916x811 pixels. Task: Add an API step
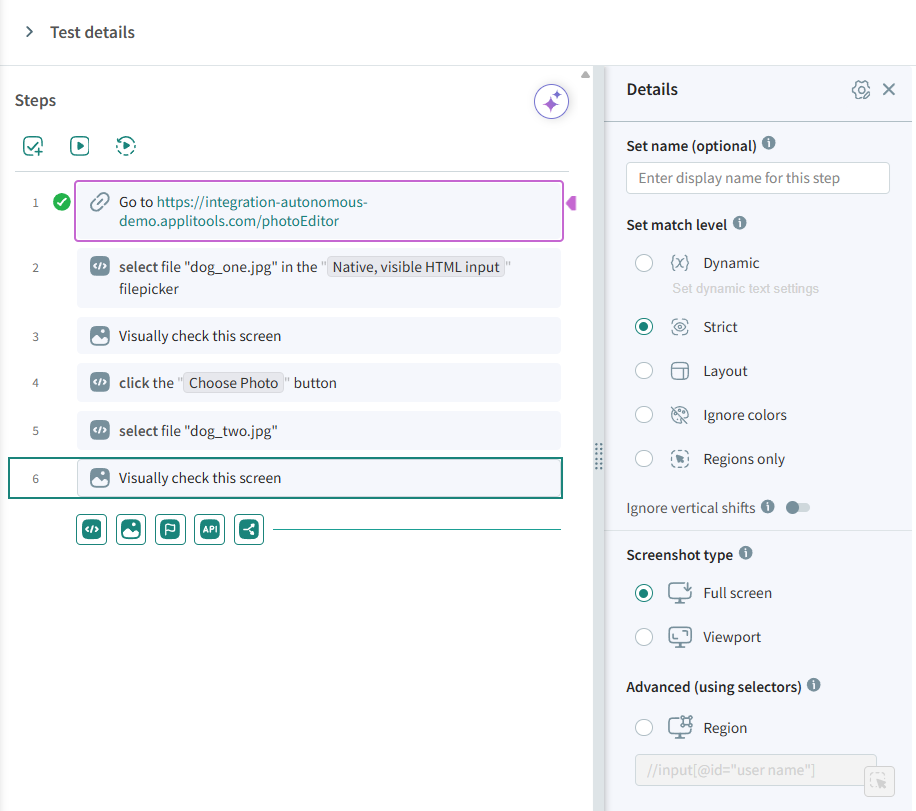[210, 529]
